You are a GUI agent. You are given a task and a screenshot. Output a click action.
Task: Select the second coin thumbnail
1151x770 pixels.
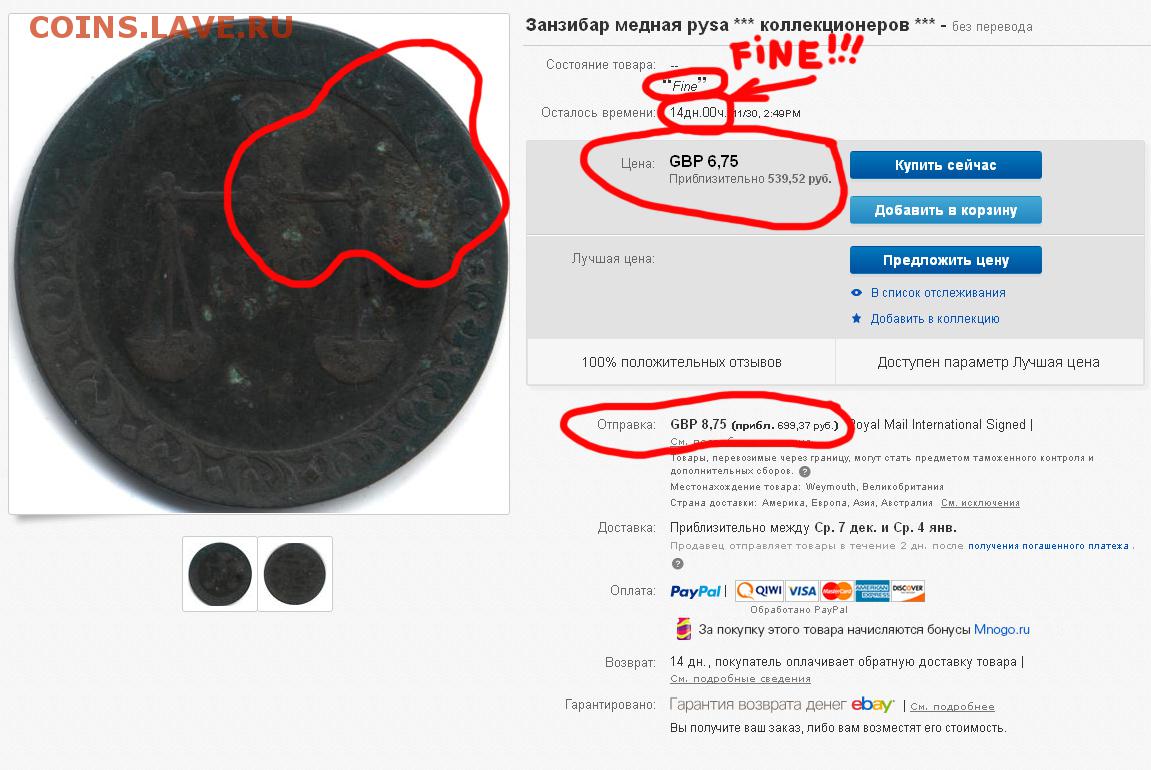tap(295, 574)
